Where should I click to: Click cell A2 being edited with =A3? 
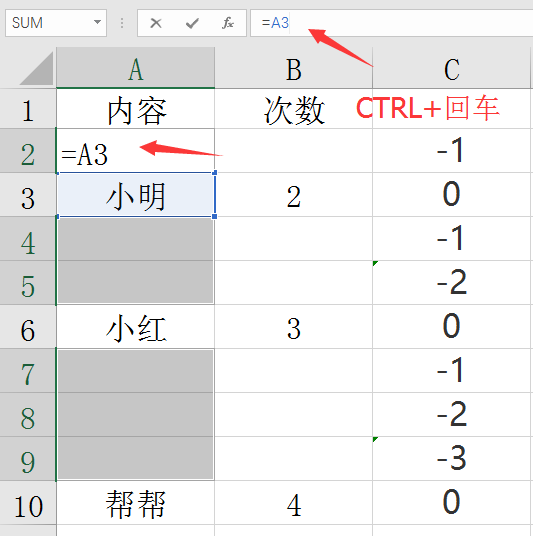136,151
